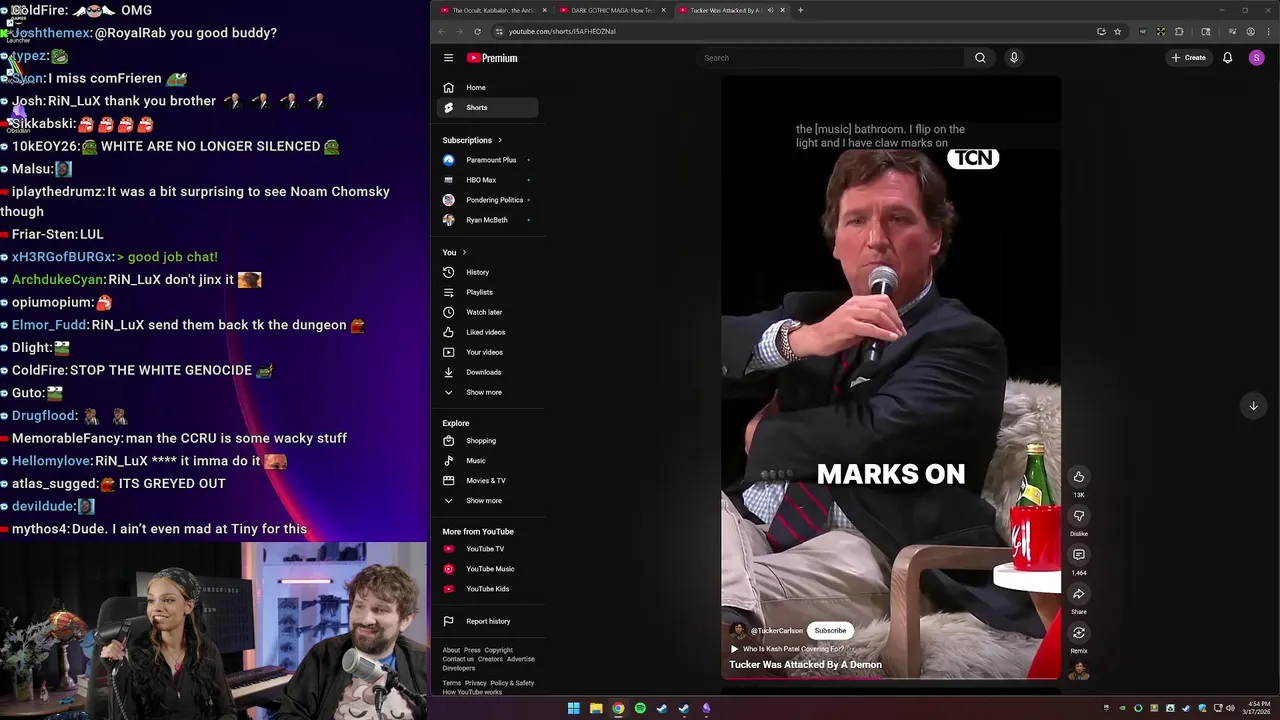Screen dimensions: 1280x720
Task: Open TuckerCarlson channel avatar
Action: coord(738,631)
